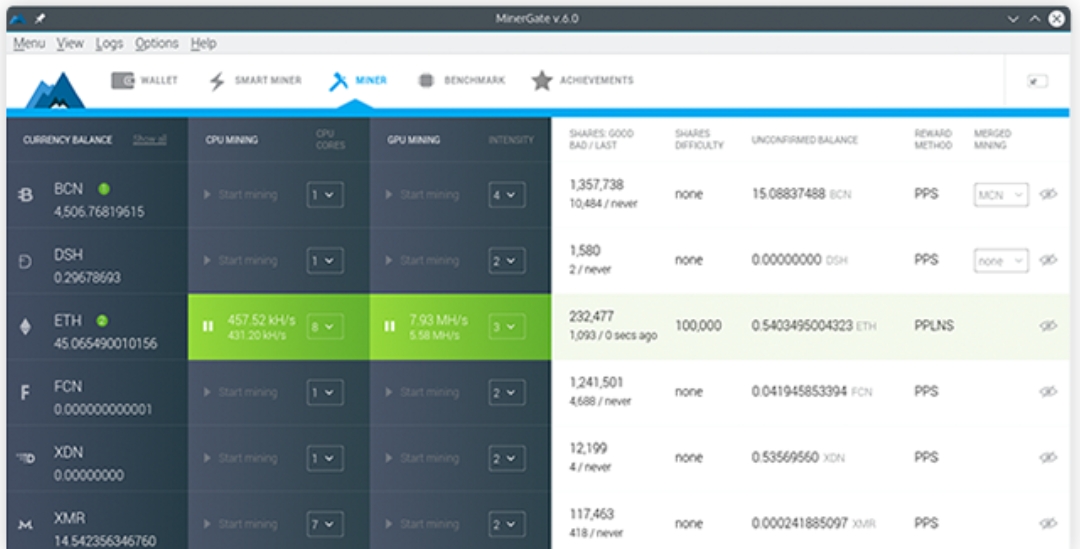This screenshot has width=1080, height=549.
Task: Start BCN CPU mining
Action: pos(241,195)
